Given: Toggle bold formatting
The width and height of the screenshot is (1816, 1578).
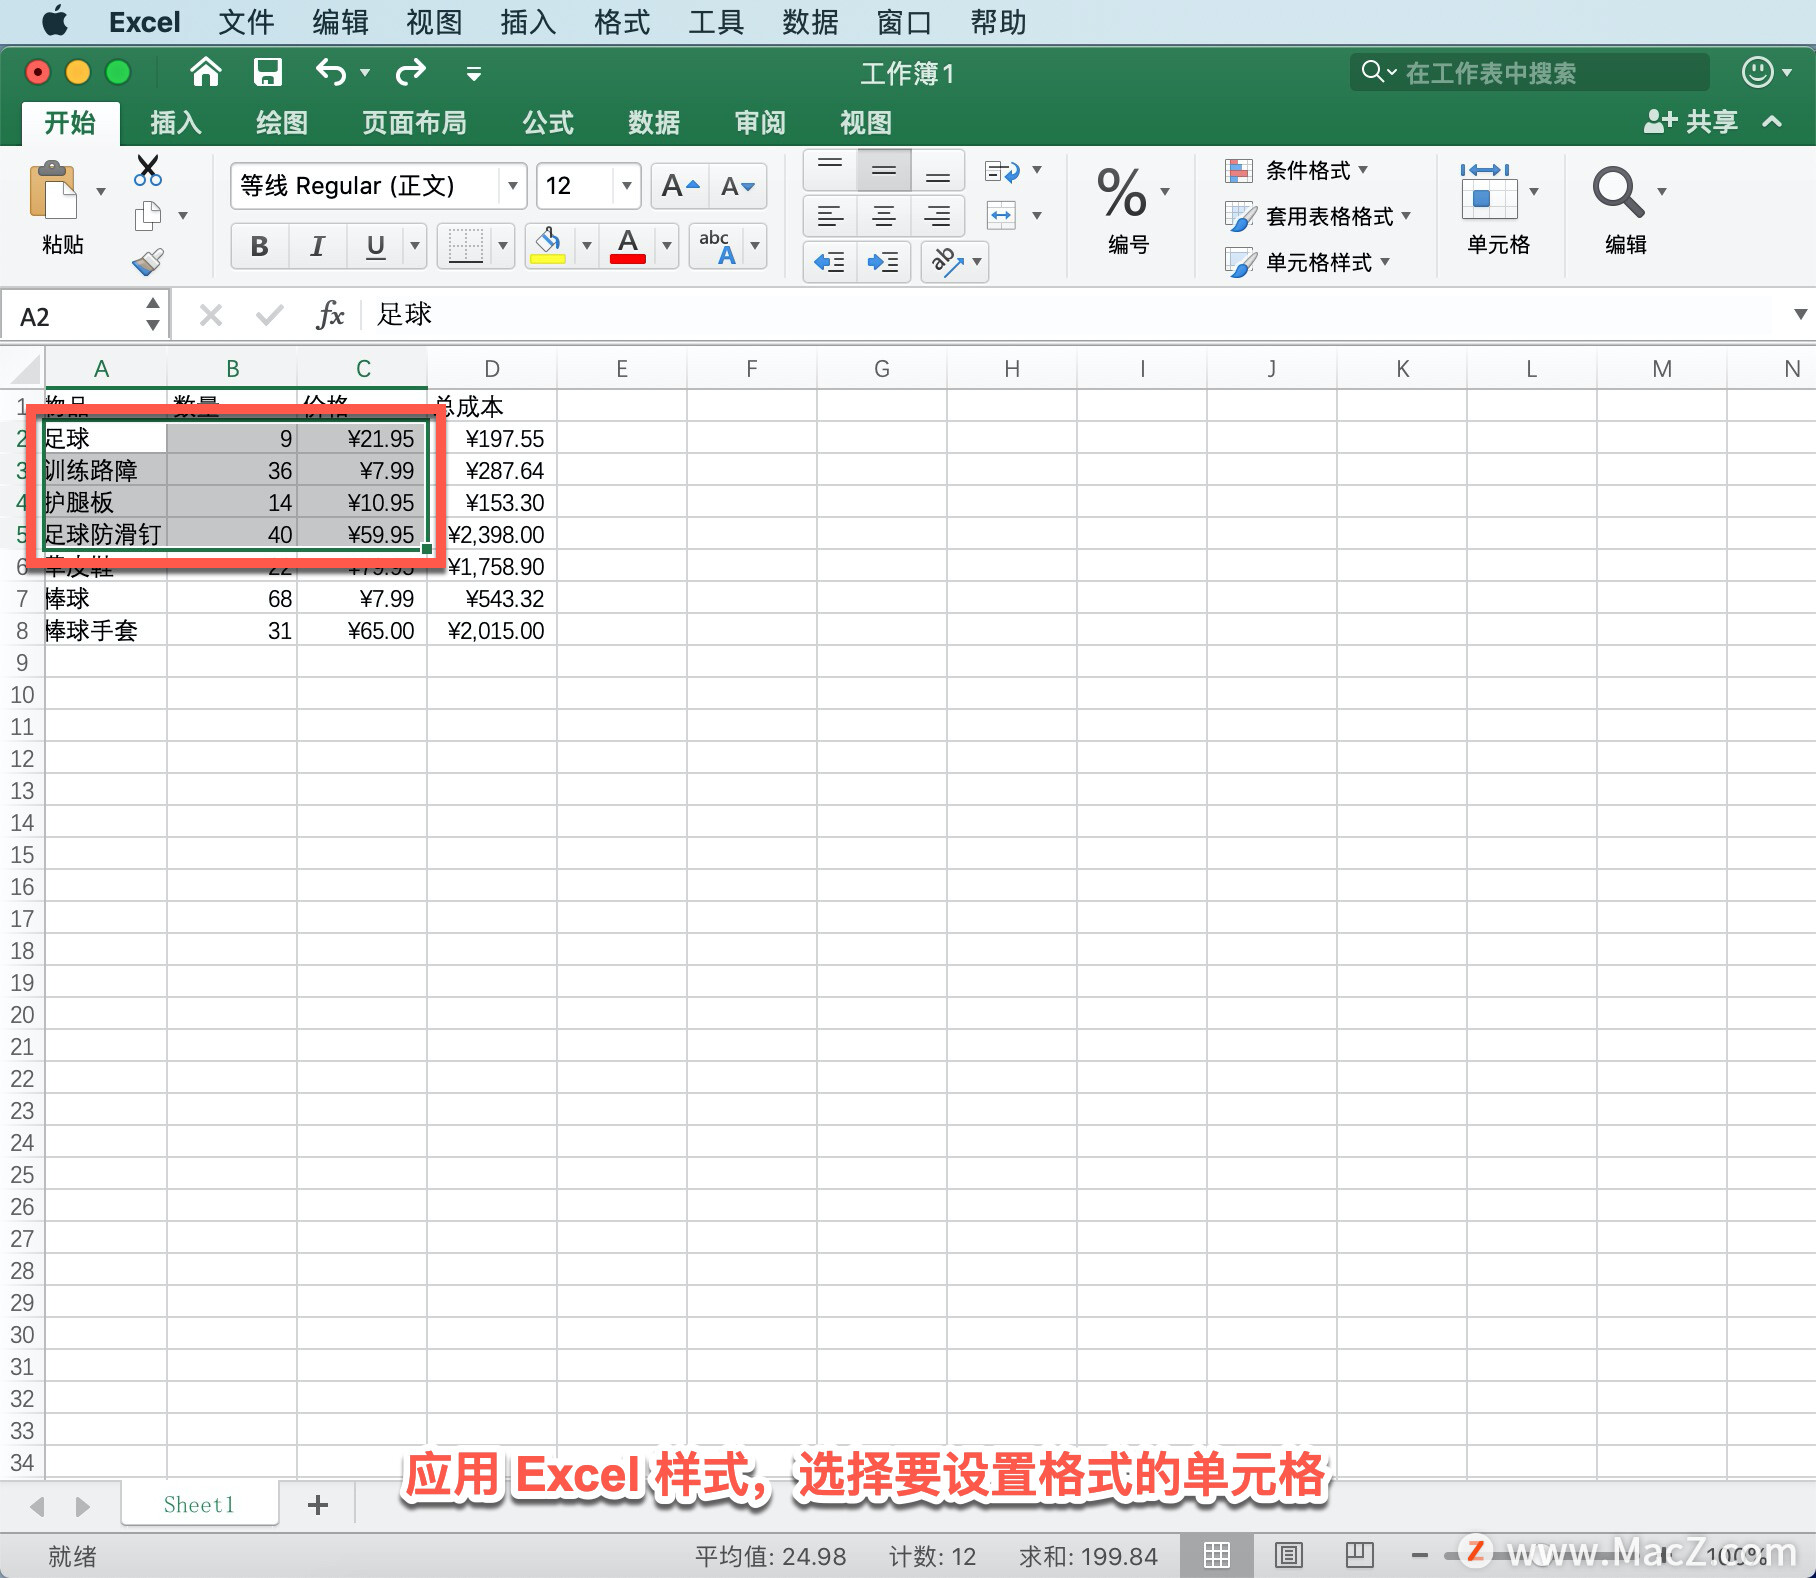Looking at the screenshot, I should pyautogui.click(x=260, y=246).
